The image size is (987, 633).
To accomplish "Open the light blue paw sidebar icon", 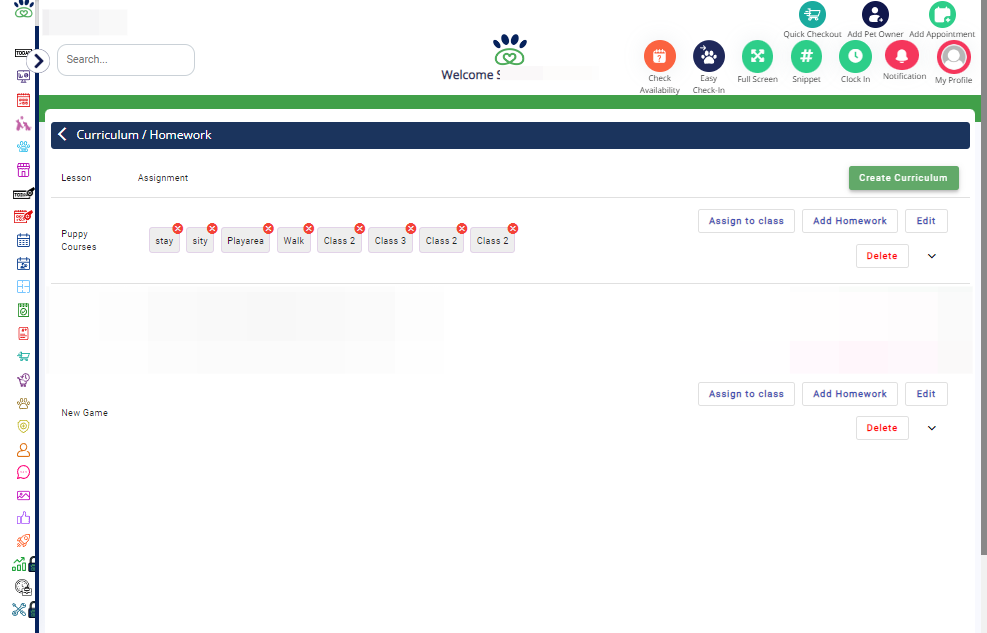I will (x=23, y=147).
